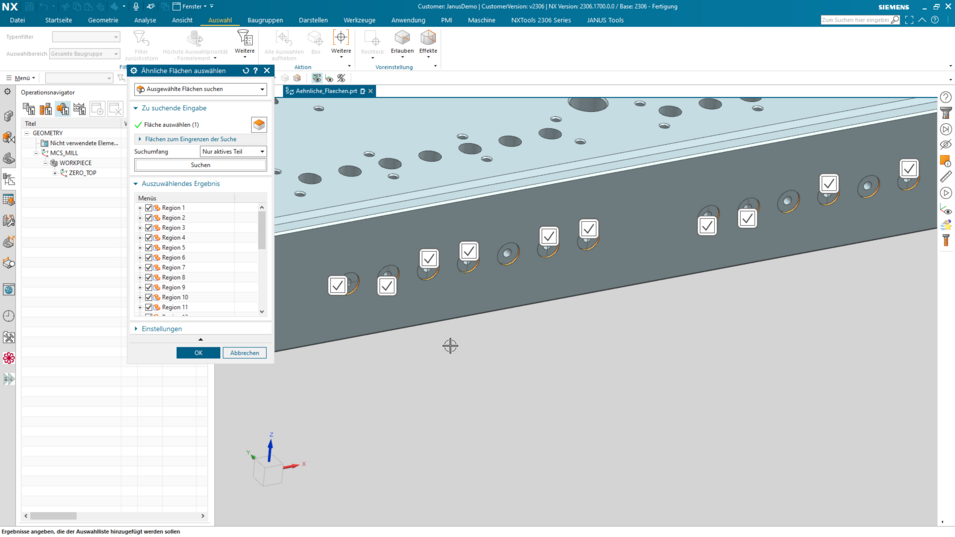Open the Typenfilter dropdown
This screenshot has height=537, width=955.
pyautogui.click(x=86, y=37)
